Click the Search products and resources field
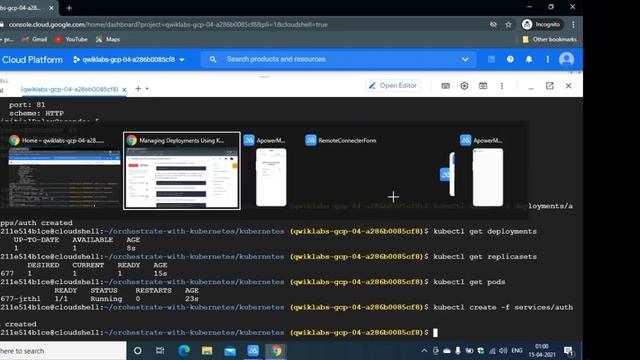 tap(339, 59)
